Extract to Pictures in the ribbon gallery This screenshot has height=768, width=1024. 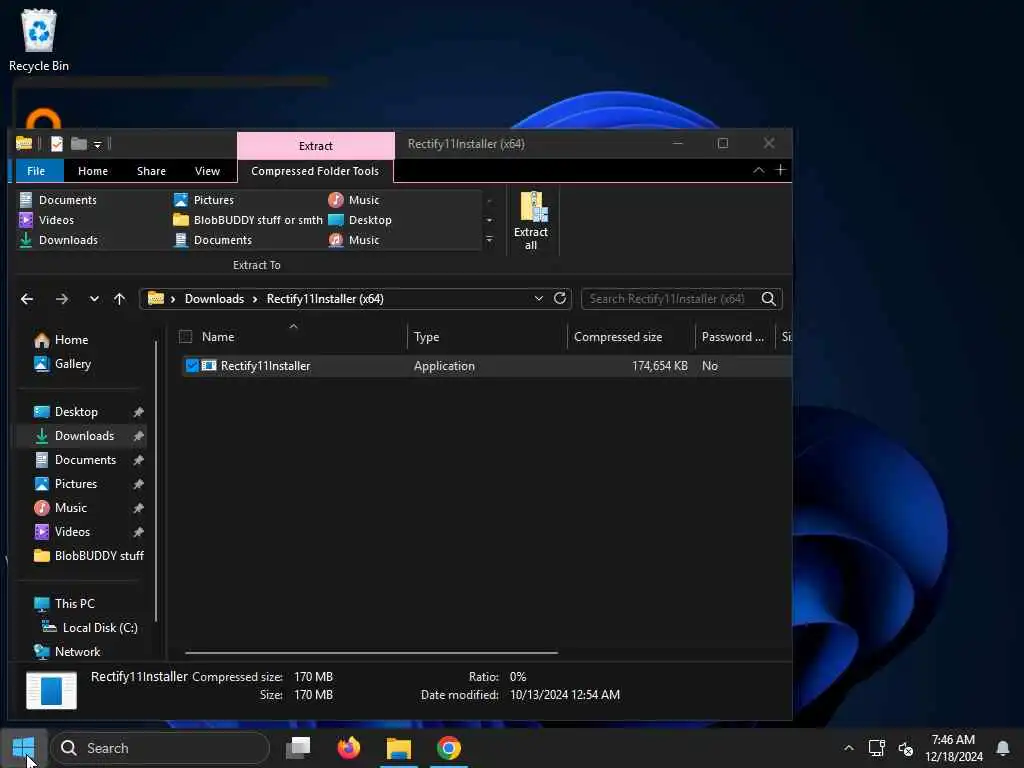pyautogui.click(x=204, y=200)
